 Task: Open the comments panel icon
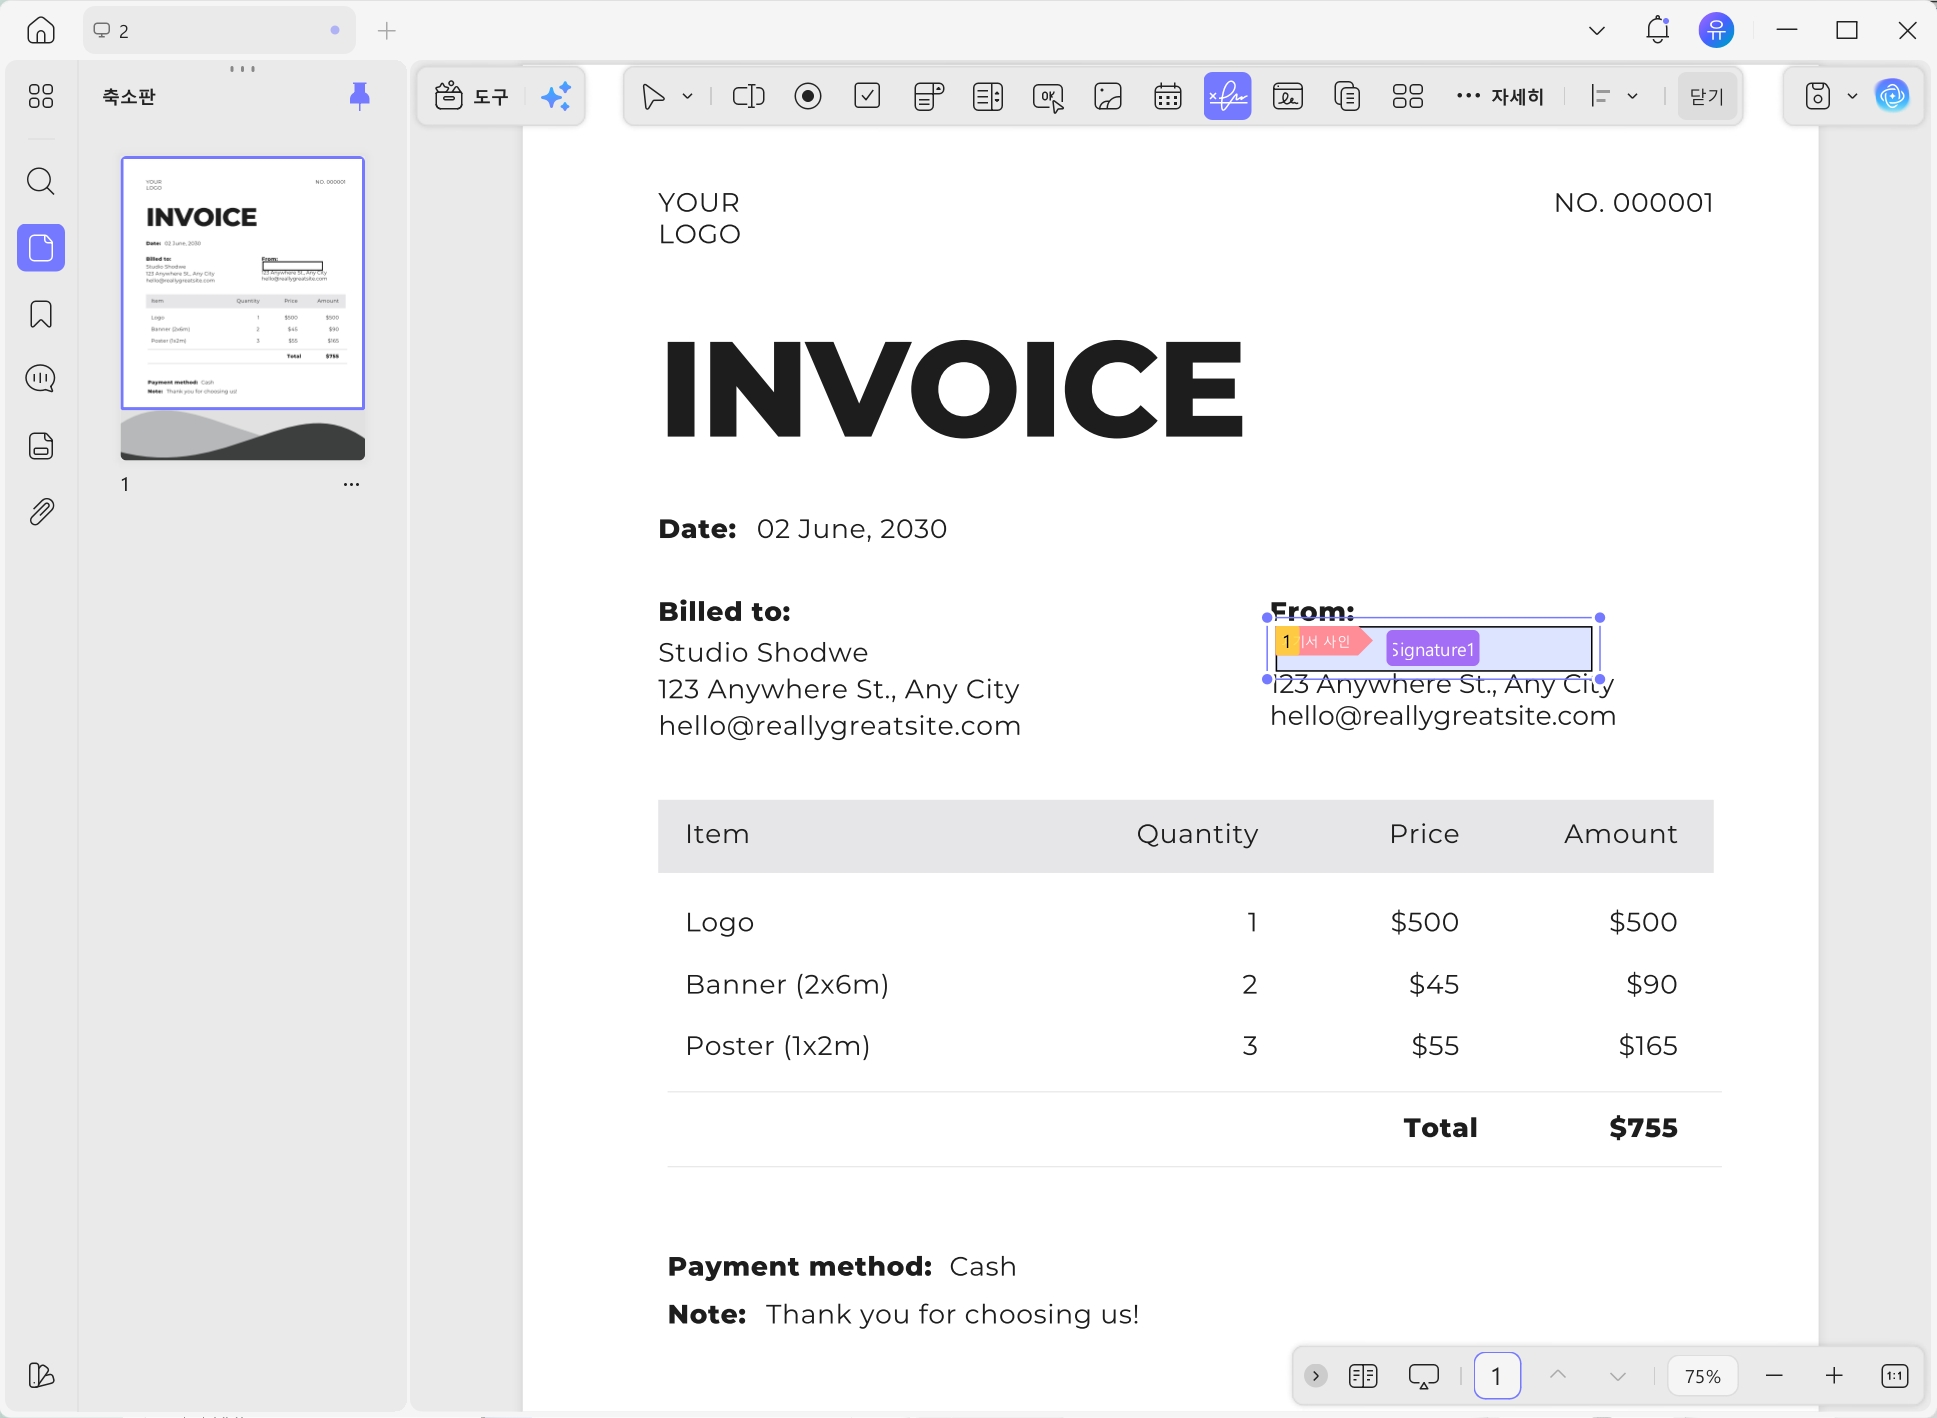(x=41, y=379)
